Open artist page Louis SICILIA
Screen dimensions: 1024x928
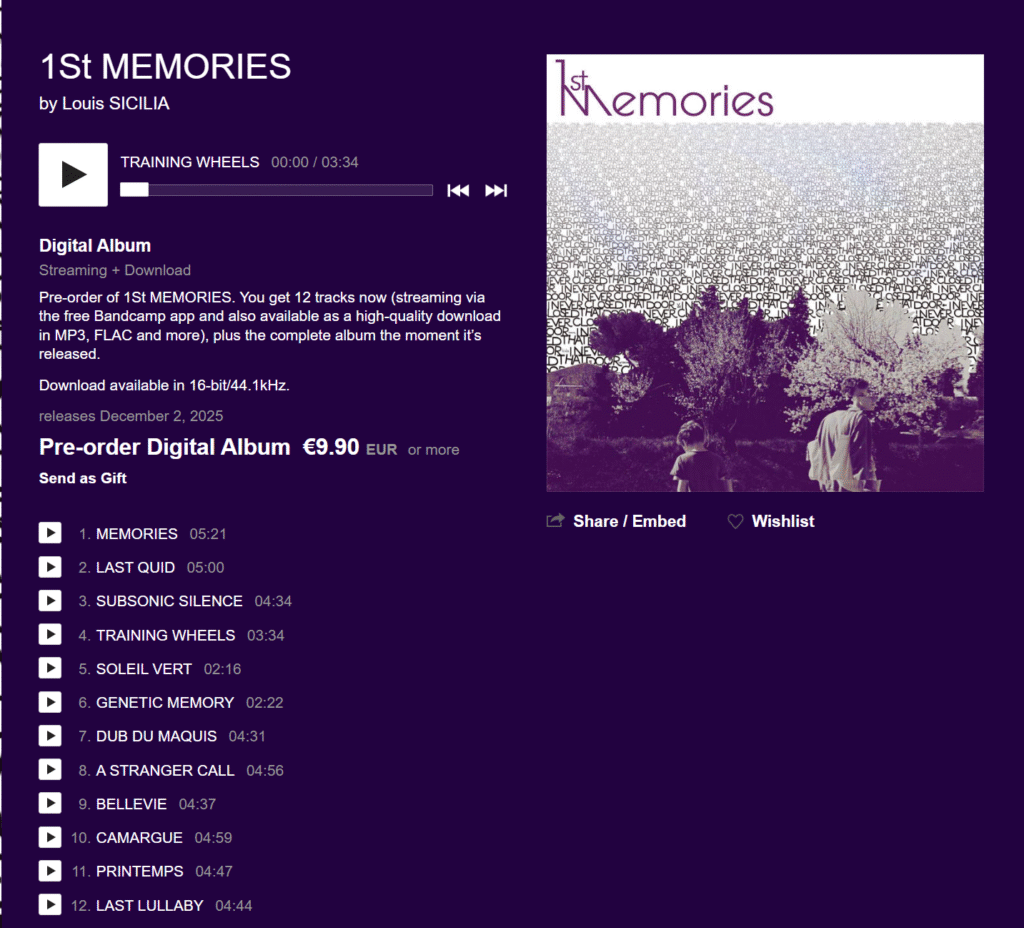tap(116, 103)
